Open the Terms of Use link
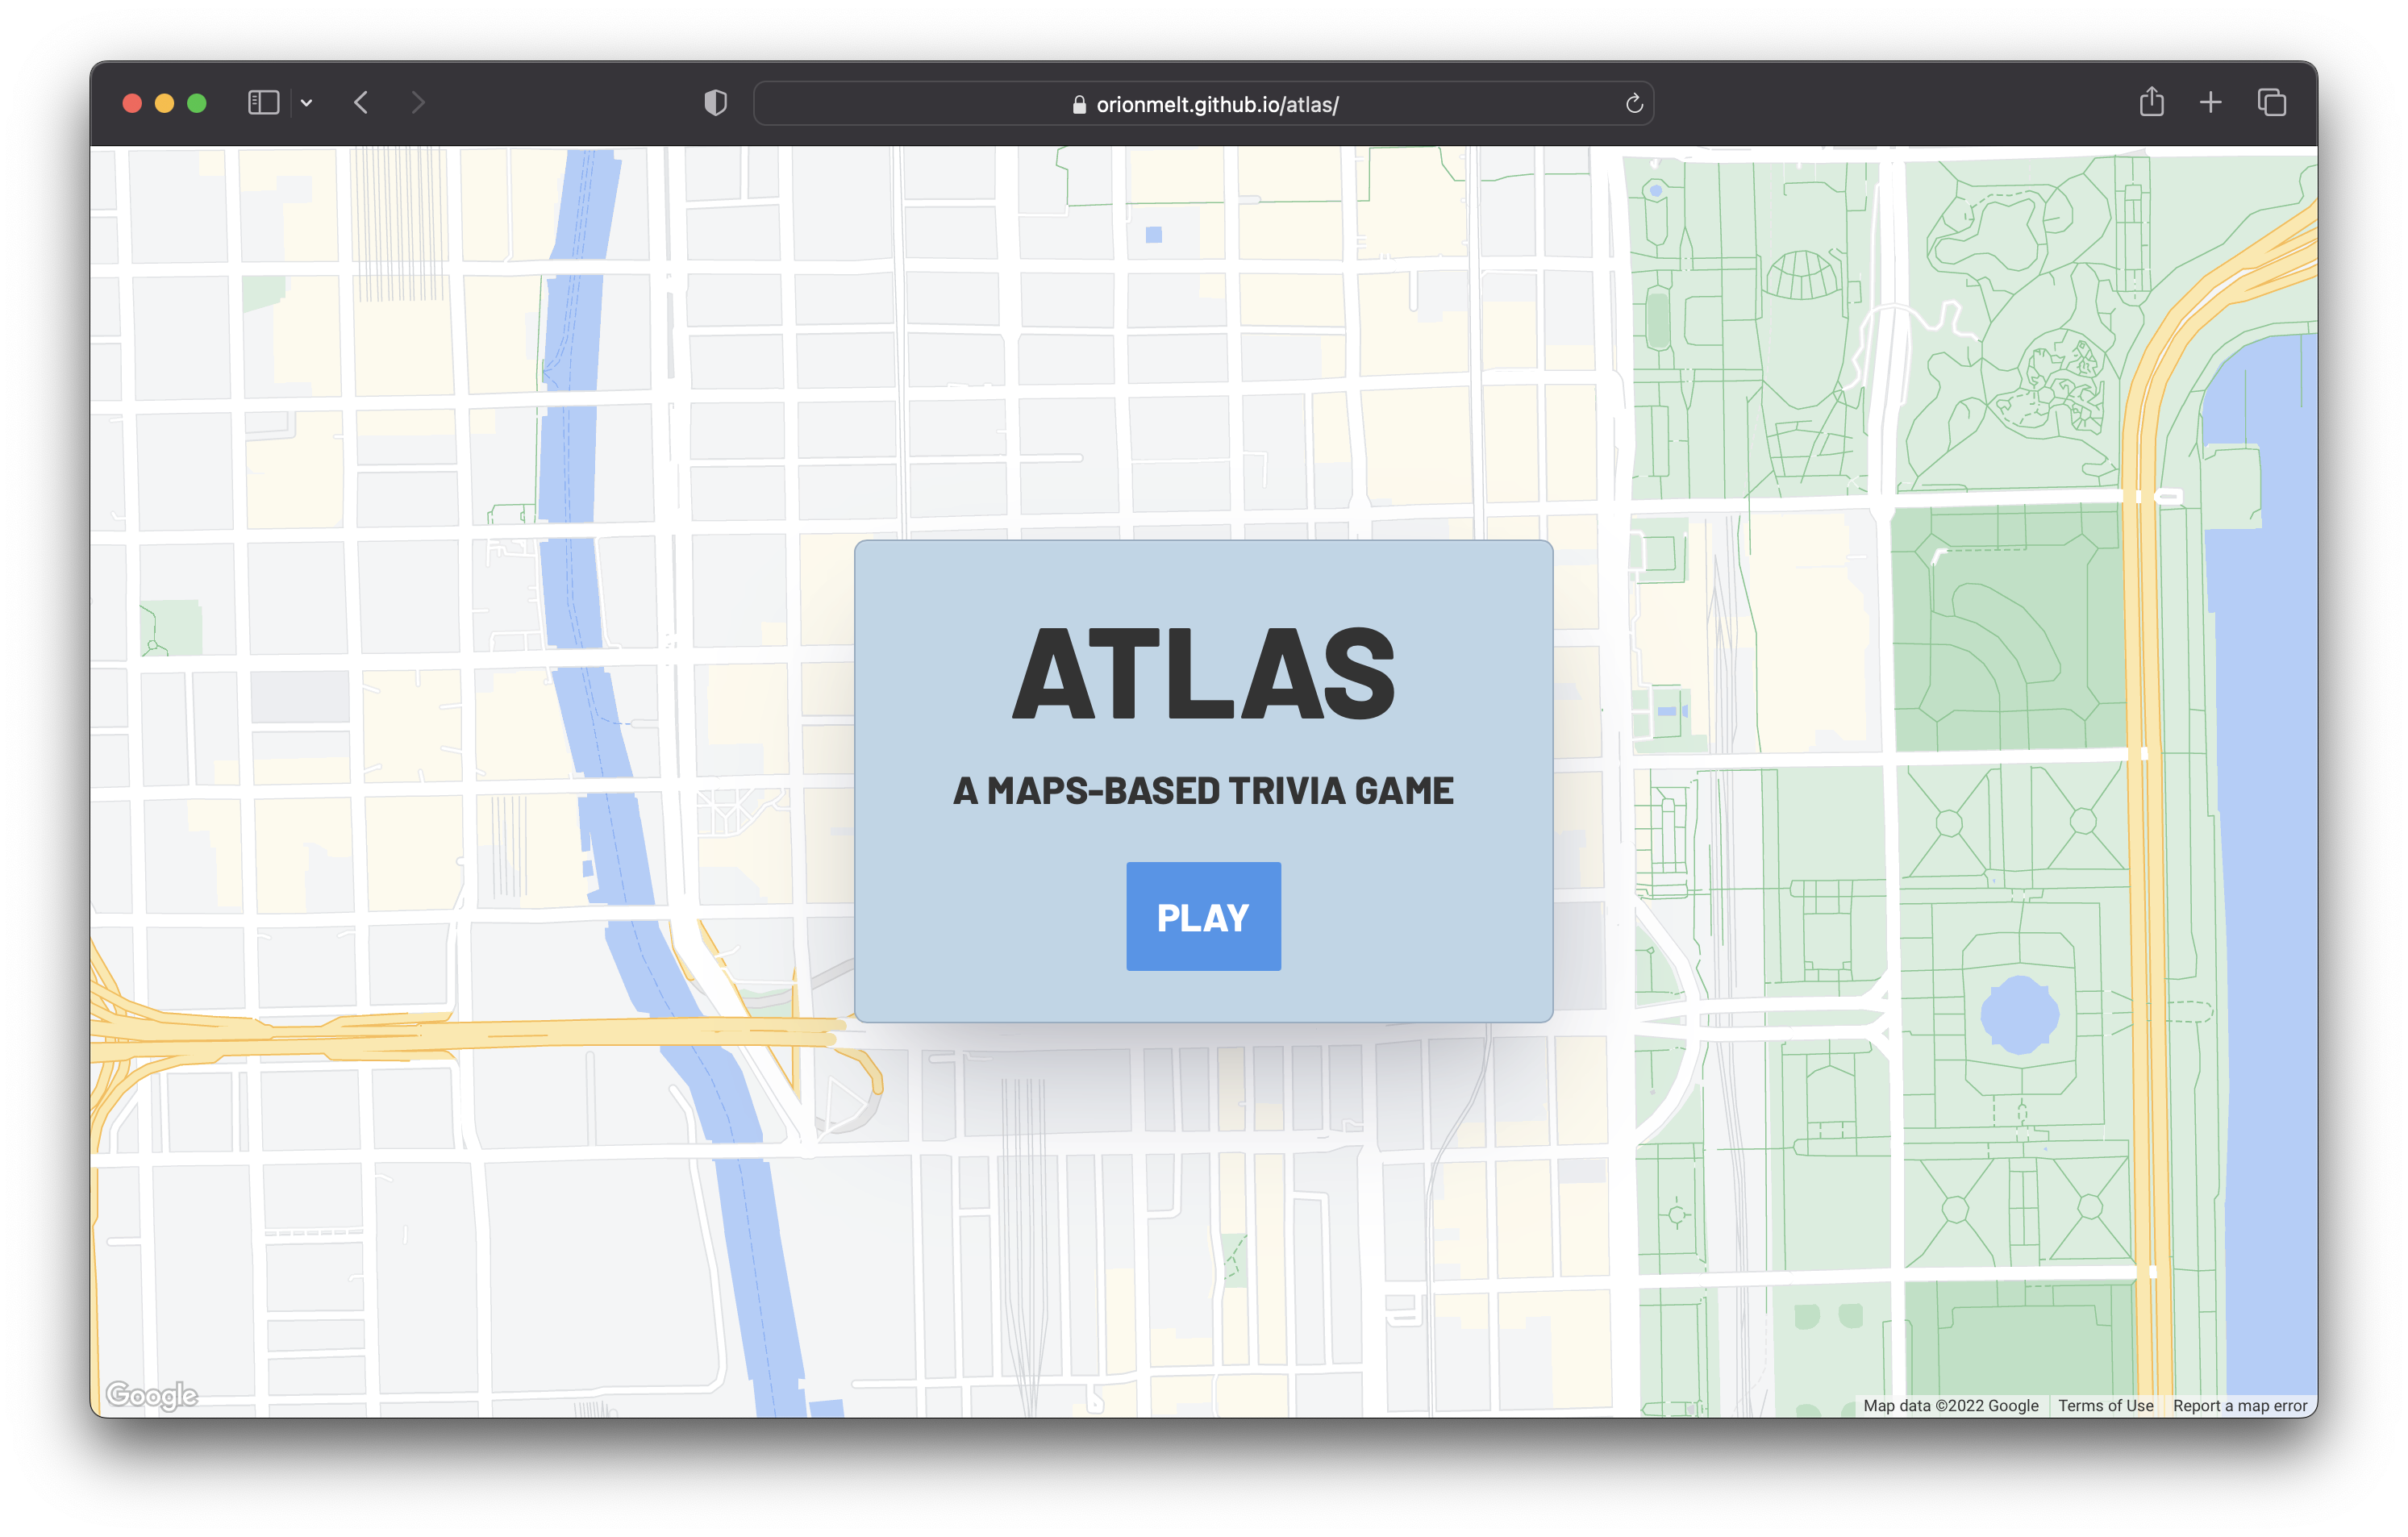This screenshot has height=1537, width=2408. tap(2105, 1405)
